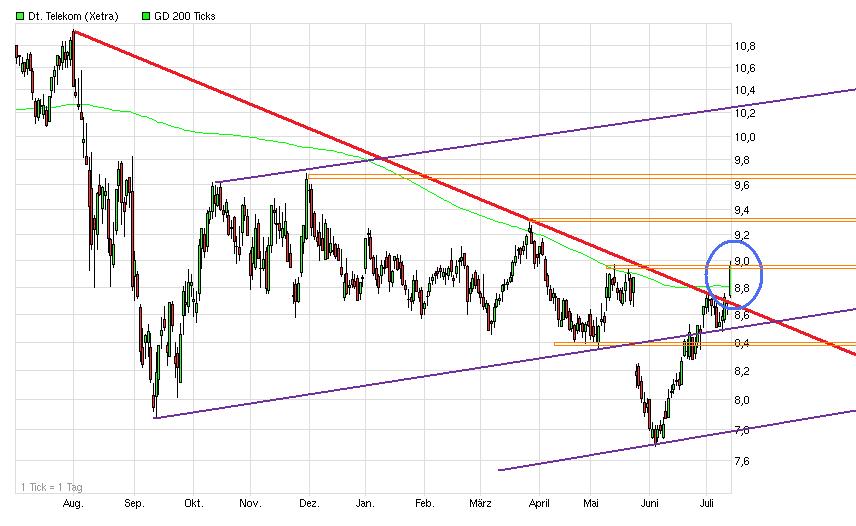Viewport: 856px width, 526px height.
Task: Click the green GD 200 Ticks legend square
Action: click(x=145, y=16)
